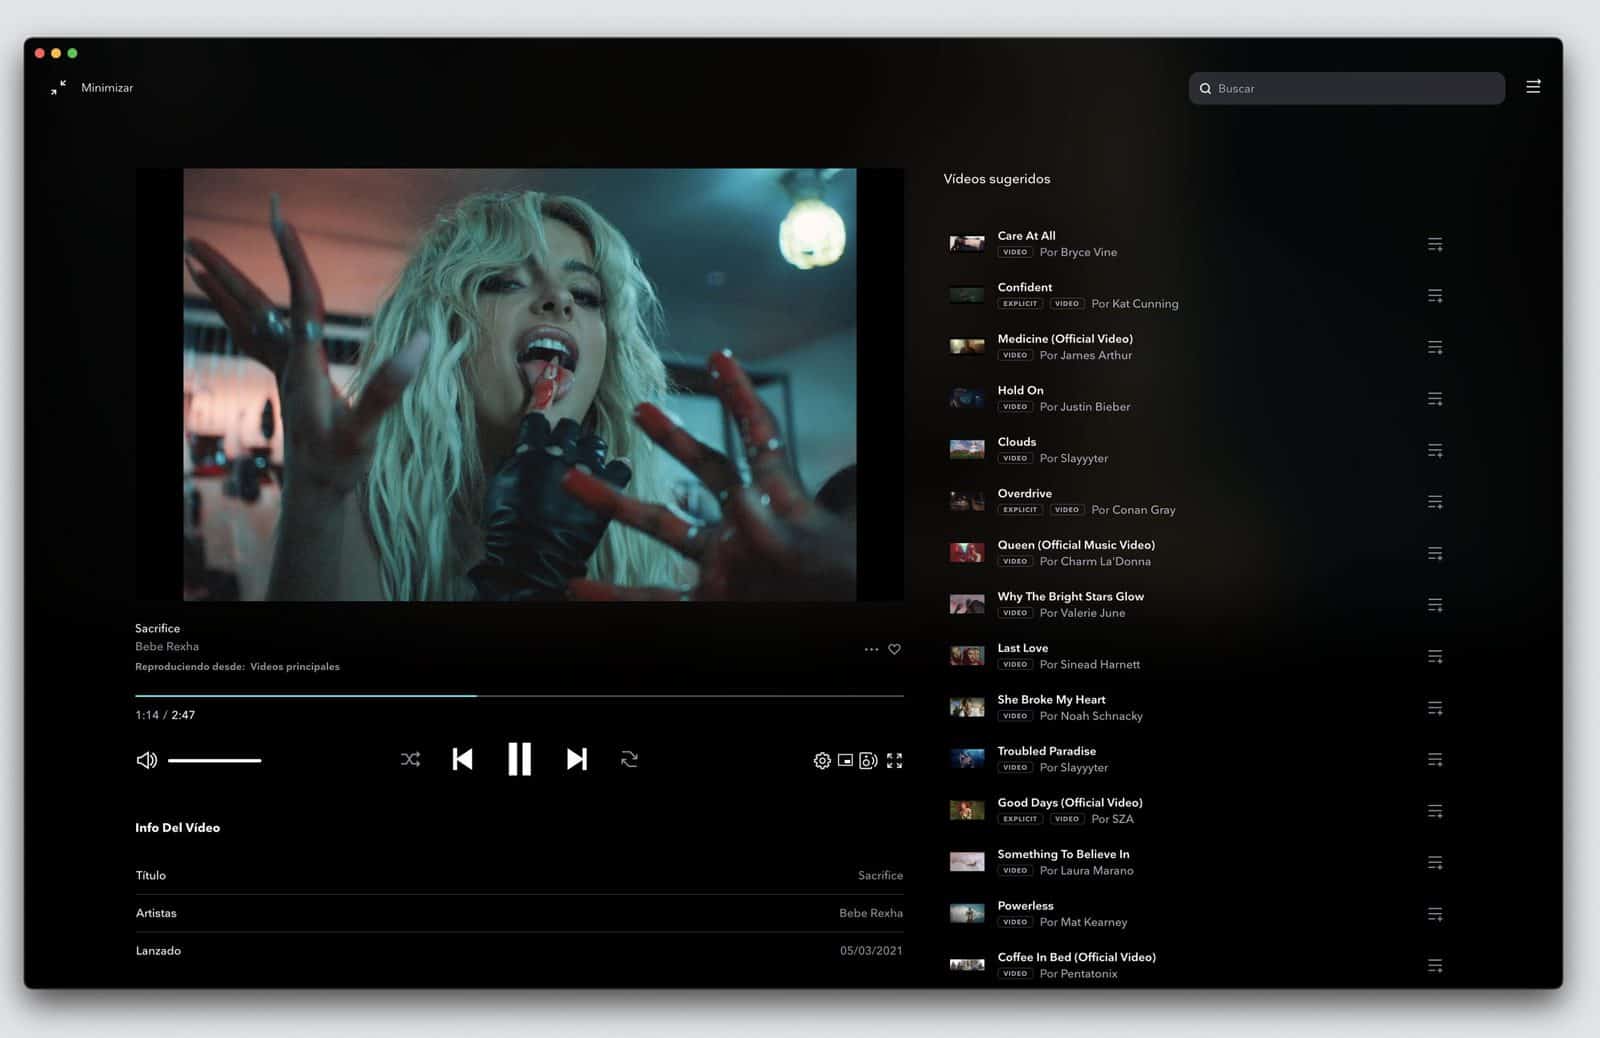This screenshot has height=1038, width=1600.
Task: Open the audio output device icon
Action: (x=868, y=761)
